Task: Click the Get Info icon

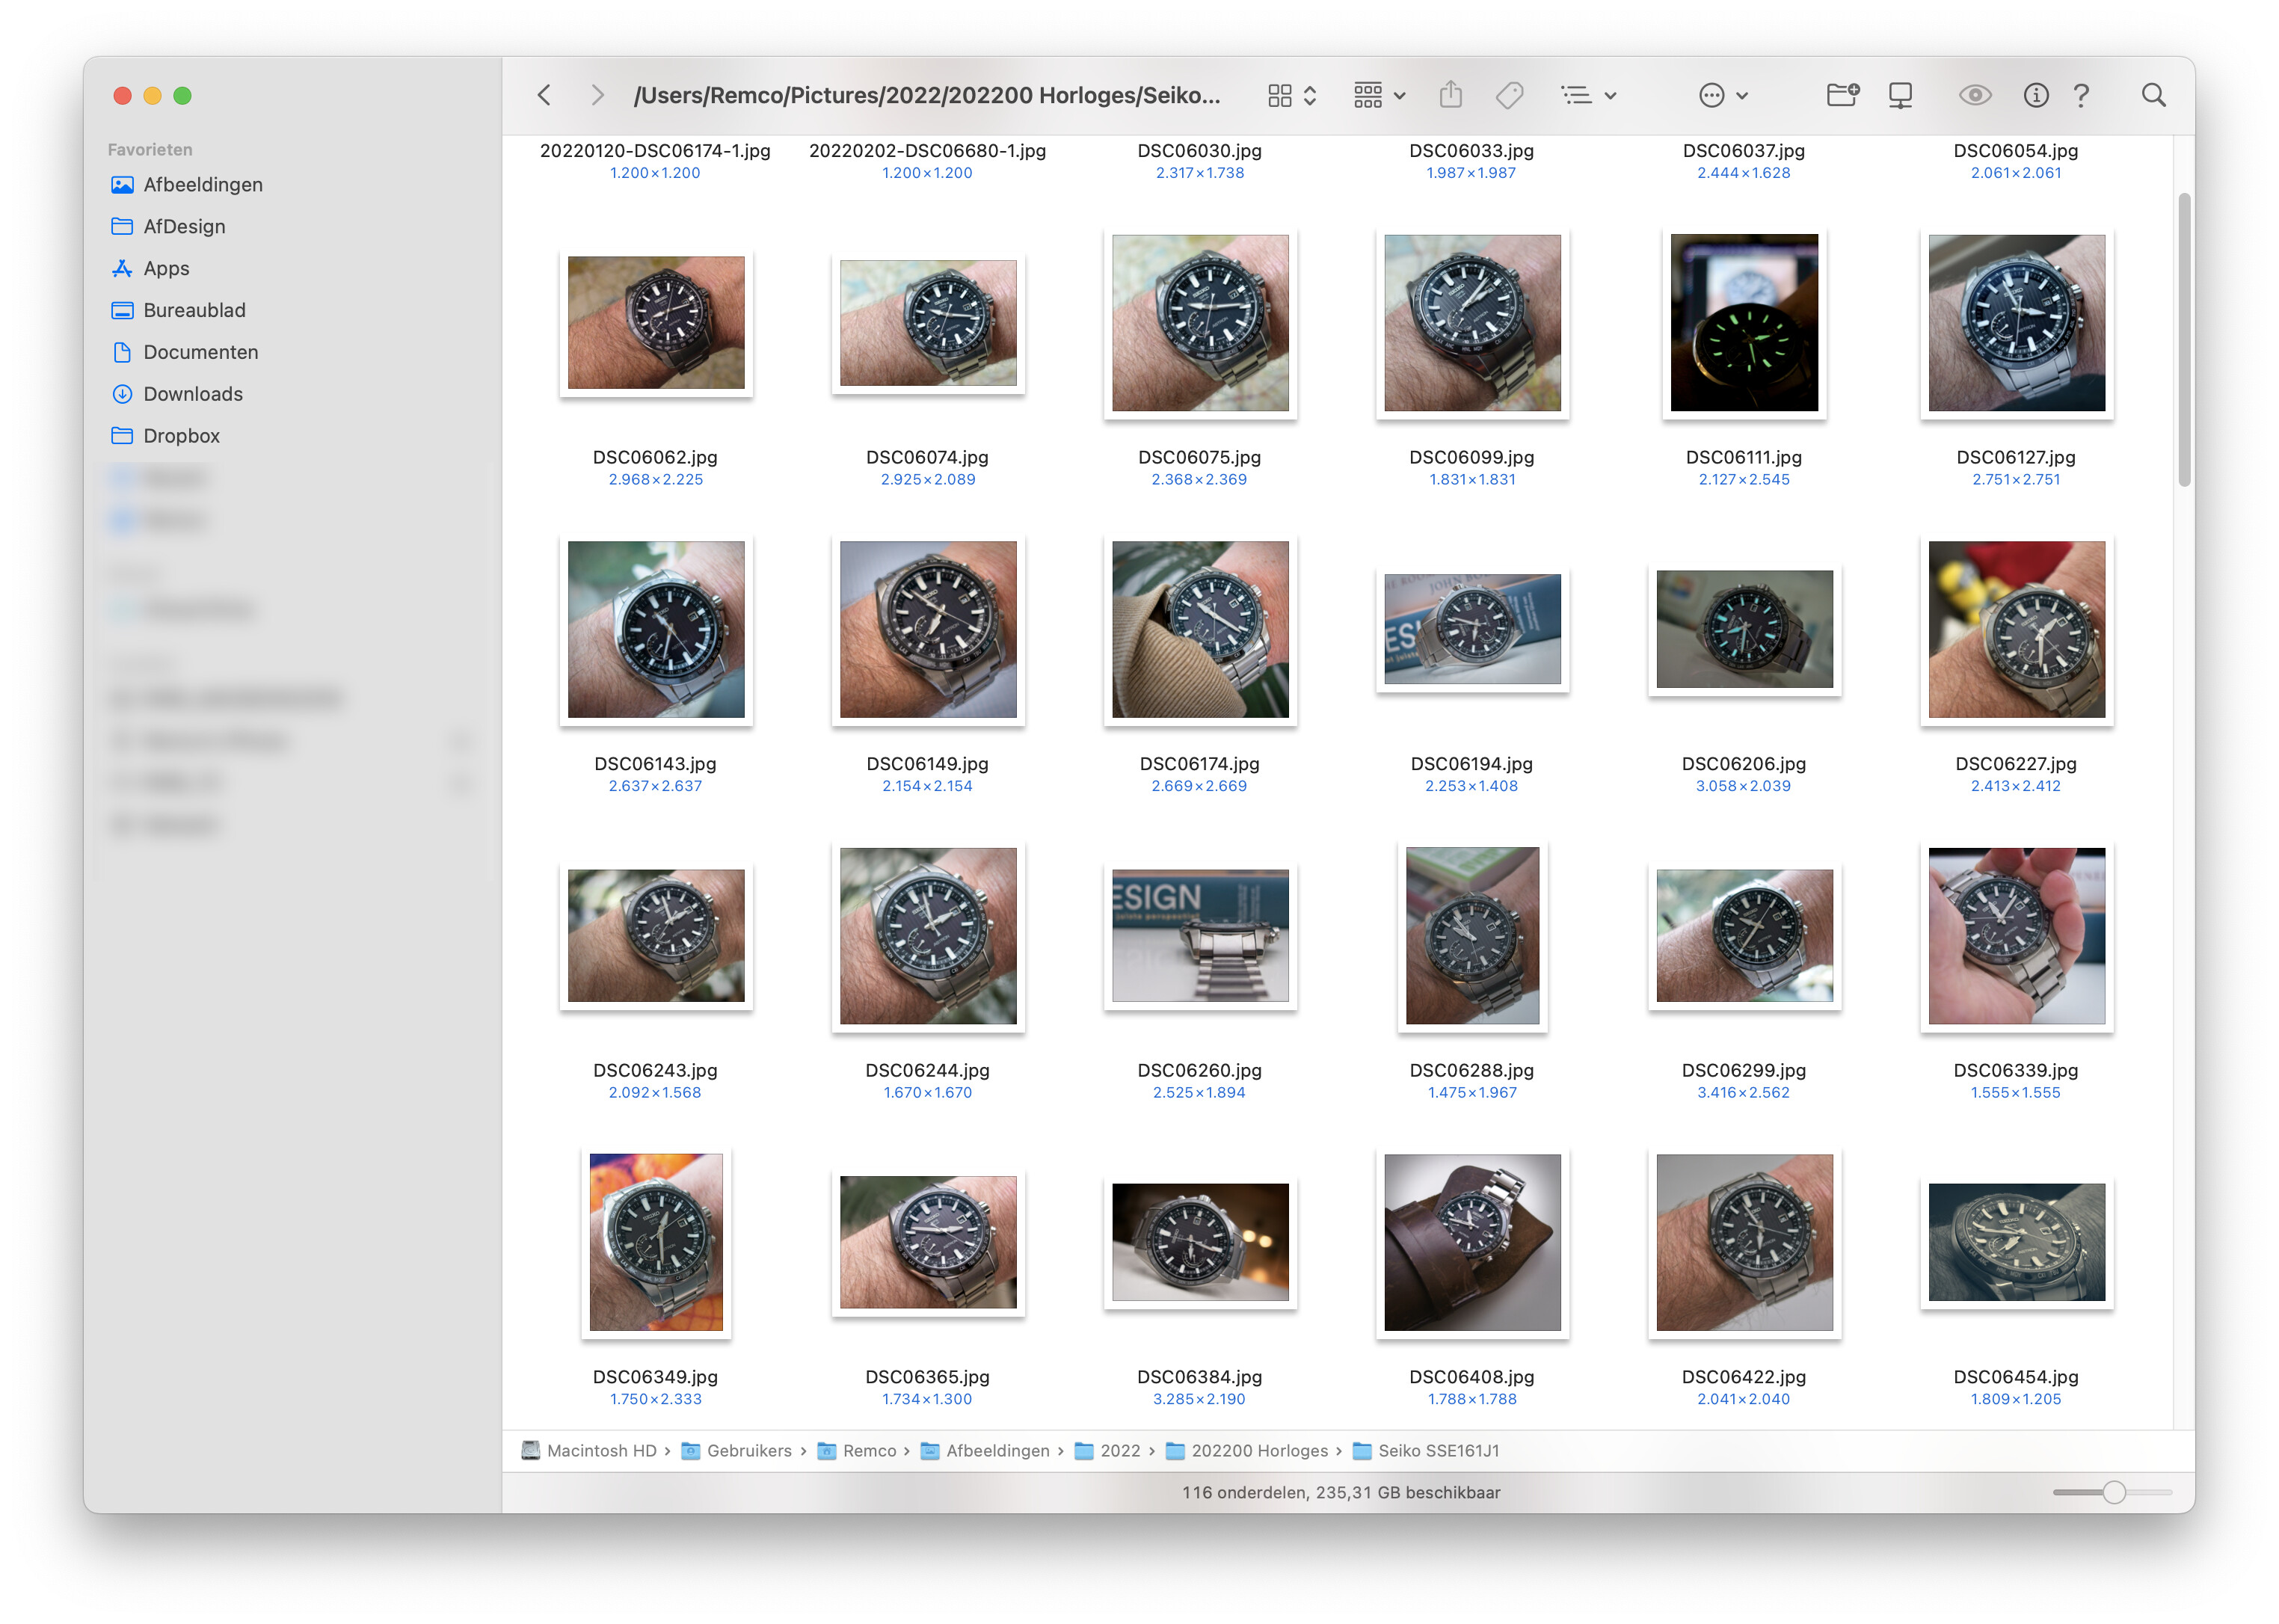Action: (2035, 95)
